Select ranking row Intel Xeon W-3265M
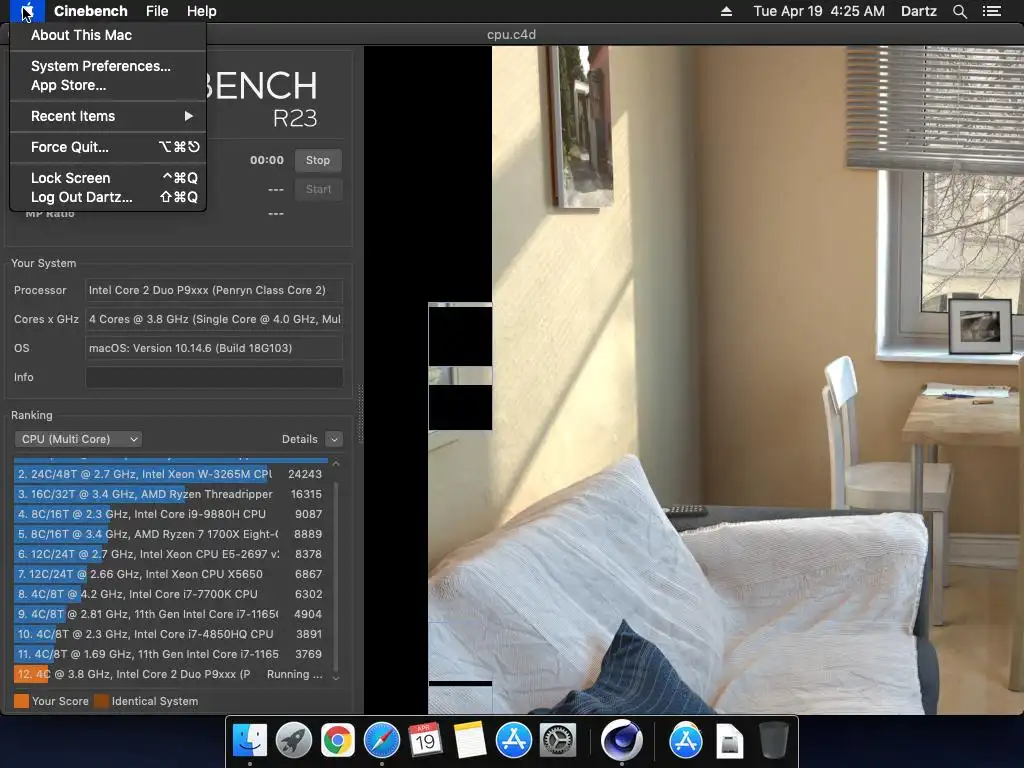Image resolution: width=1024 pixels, height=768 pixels. pos(169,474)
